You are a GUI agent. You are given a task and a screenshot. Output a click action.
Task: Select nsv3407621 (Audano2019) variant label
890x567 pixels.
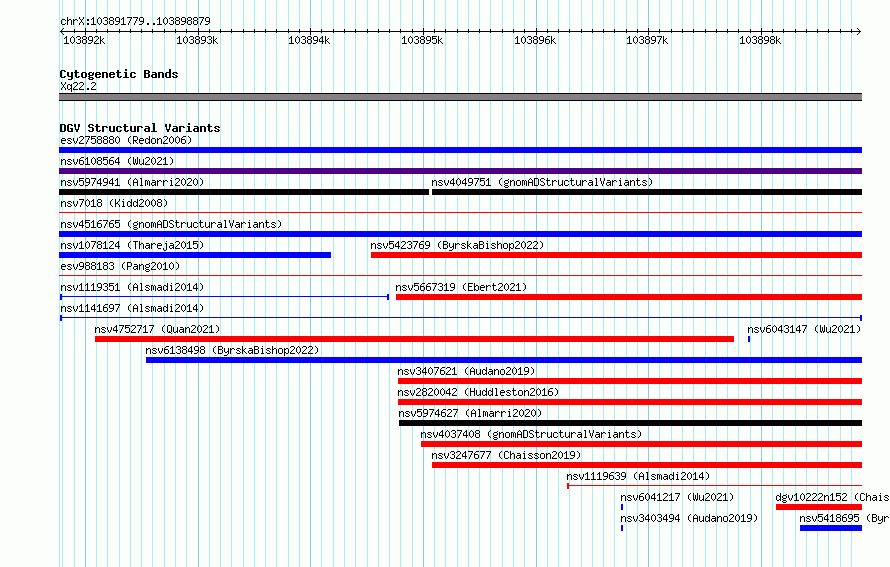tap(466, 371)
